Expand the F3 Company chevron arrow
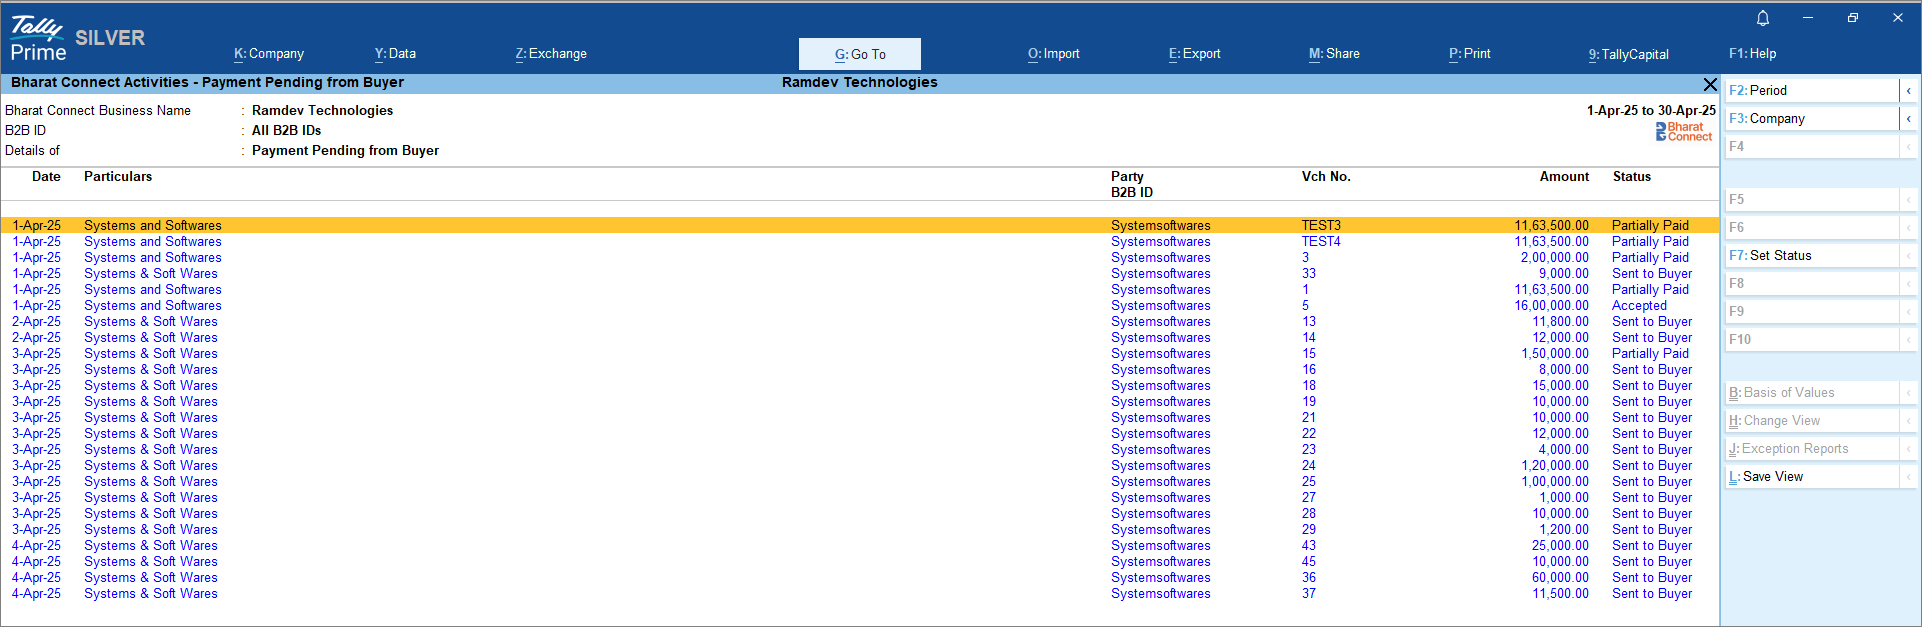 1908,119
